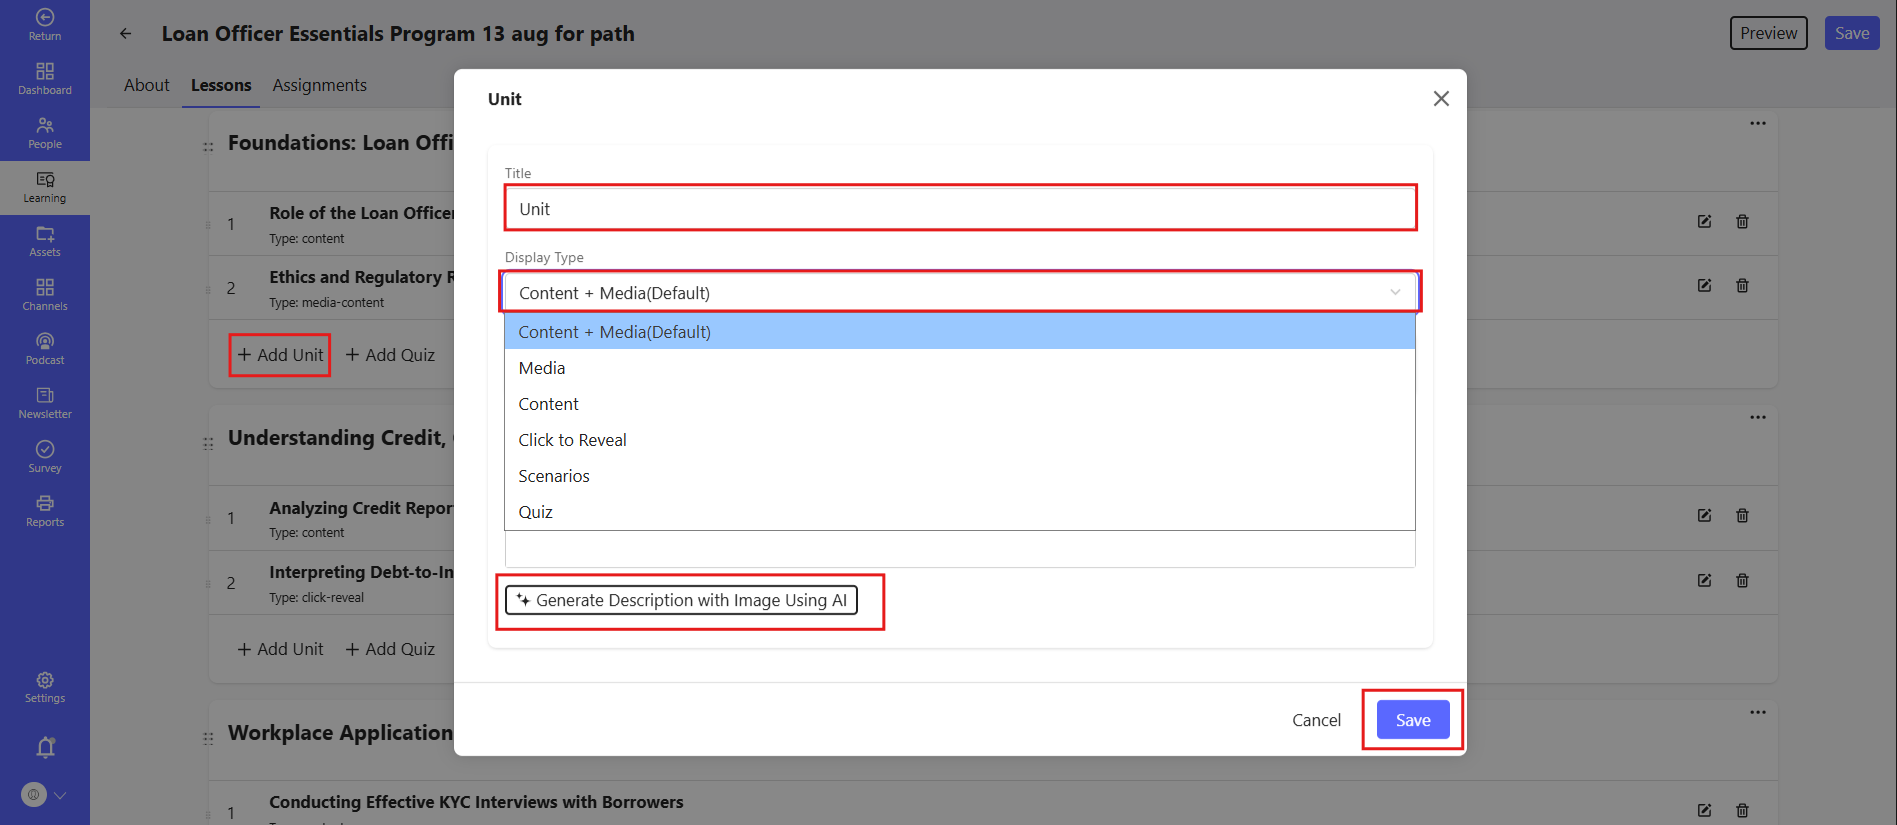Click Add Unit under Foundations lesson

tap(280, 355)
